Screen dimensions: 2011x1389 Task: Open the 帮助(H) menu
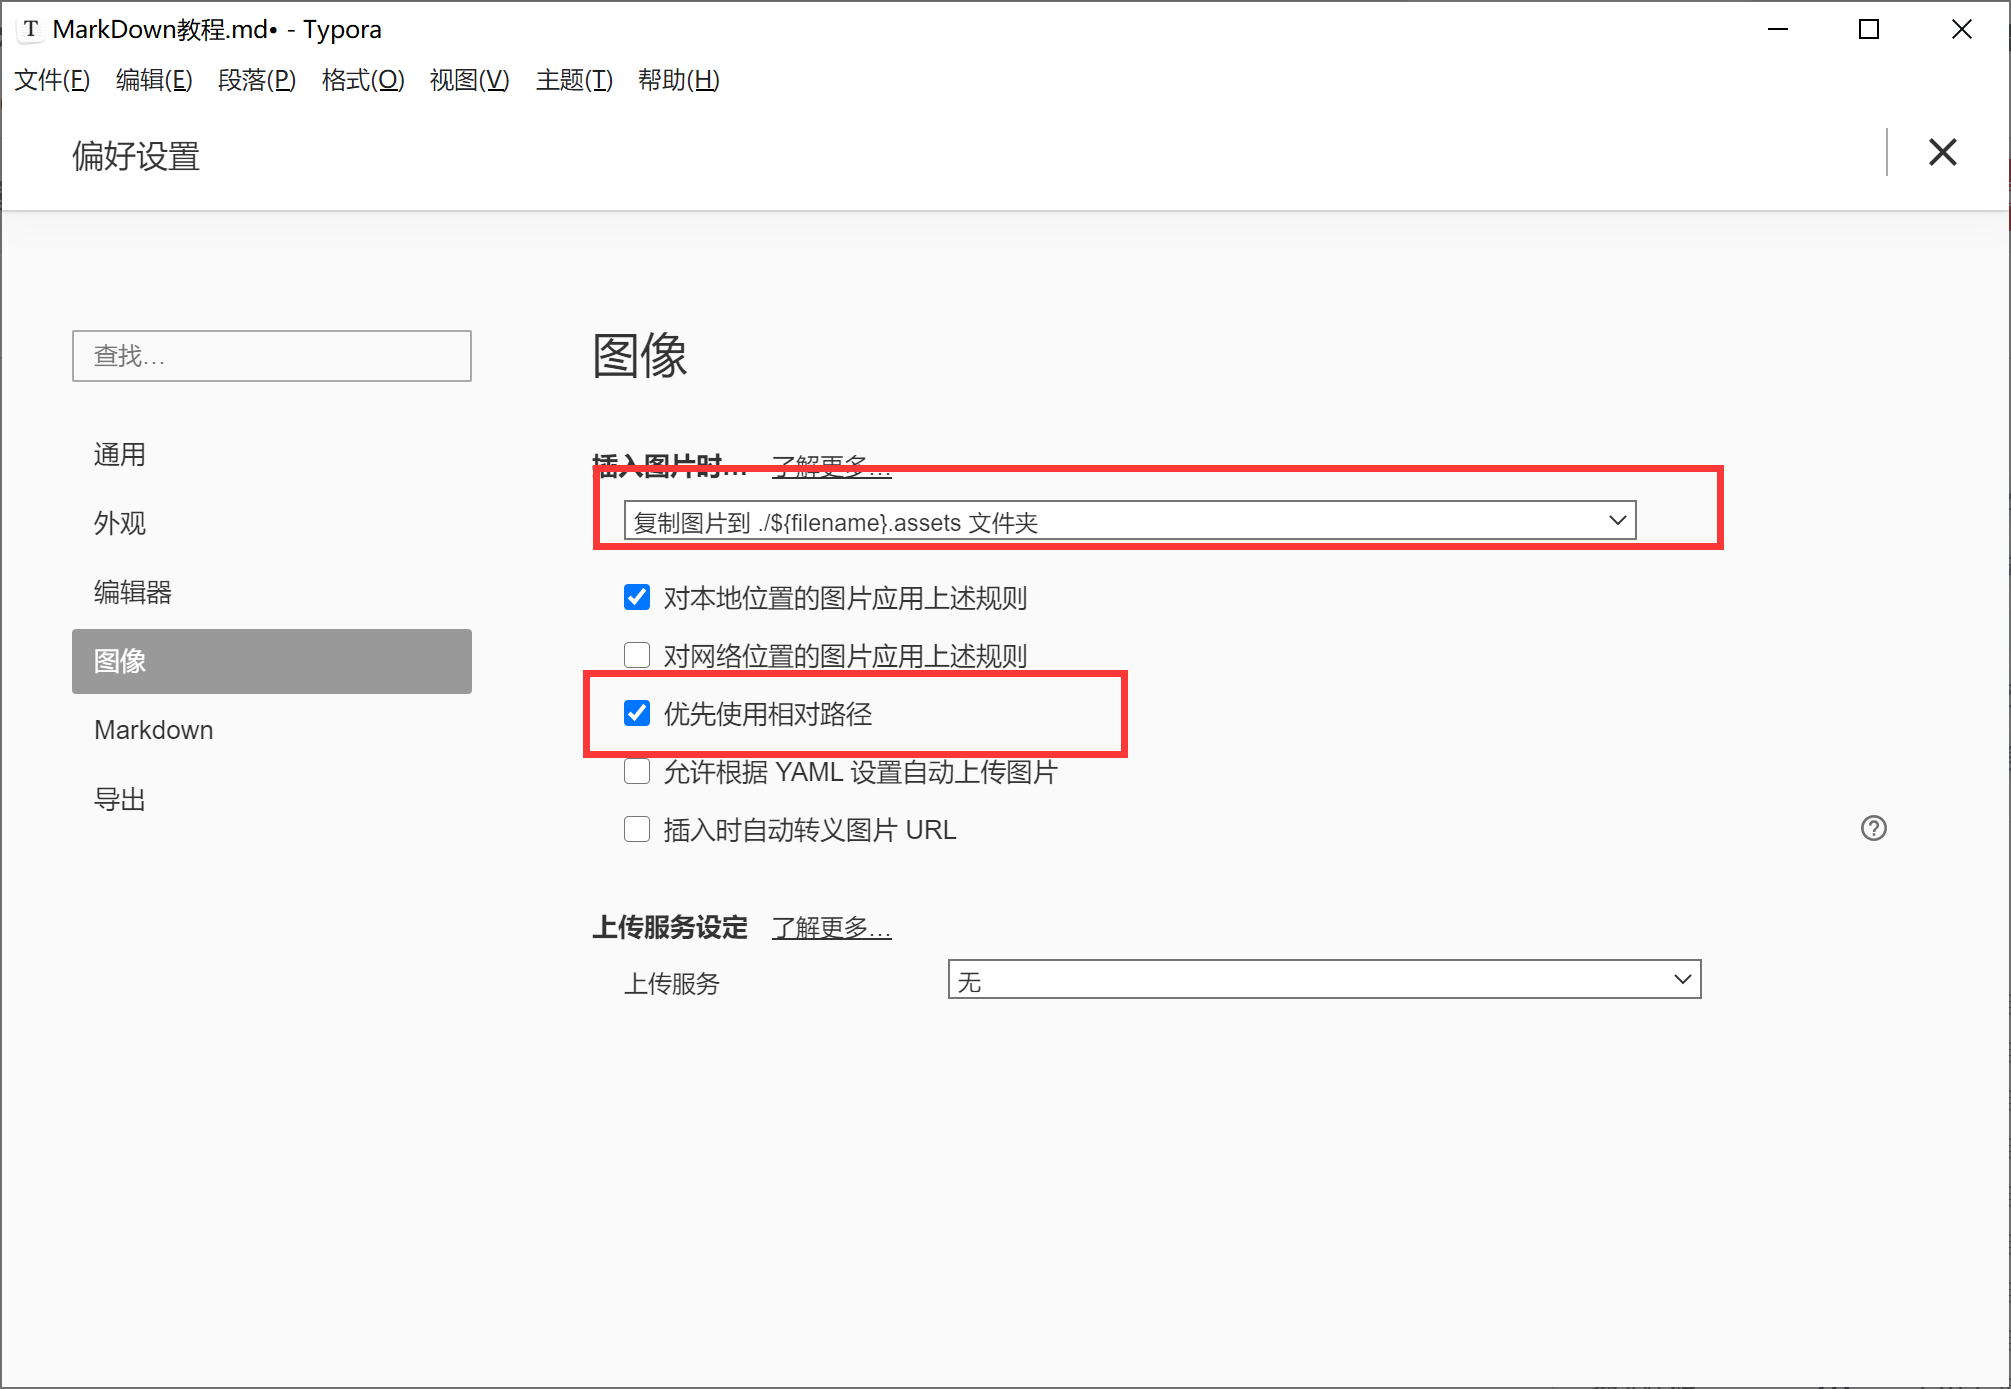point(679,80)
